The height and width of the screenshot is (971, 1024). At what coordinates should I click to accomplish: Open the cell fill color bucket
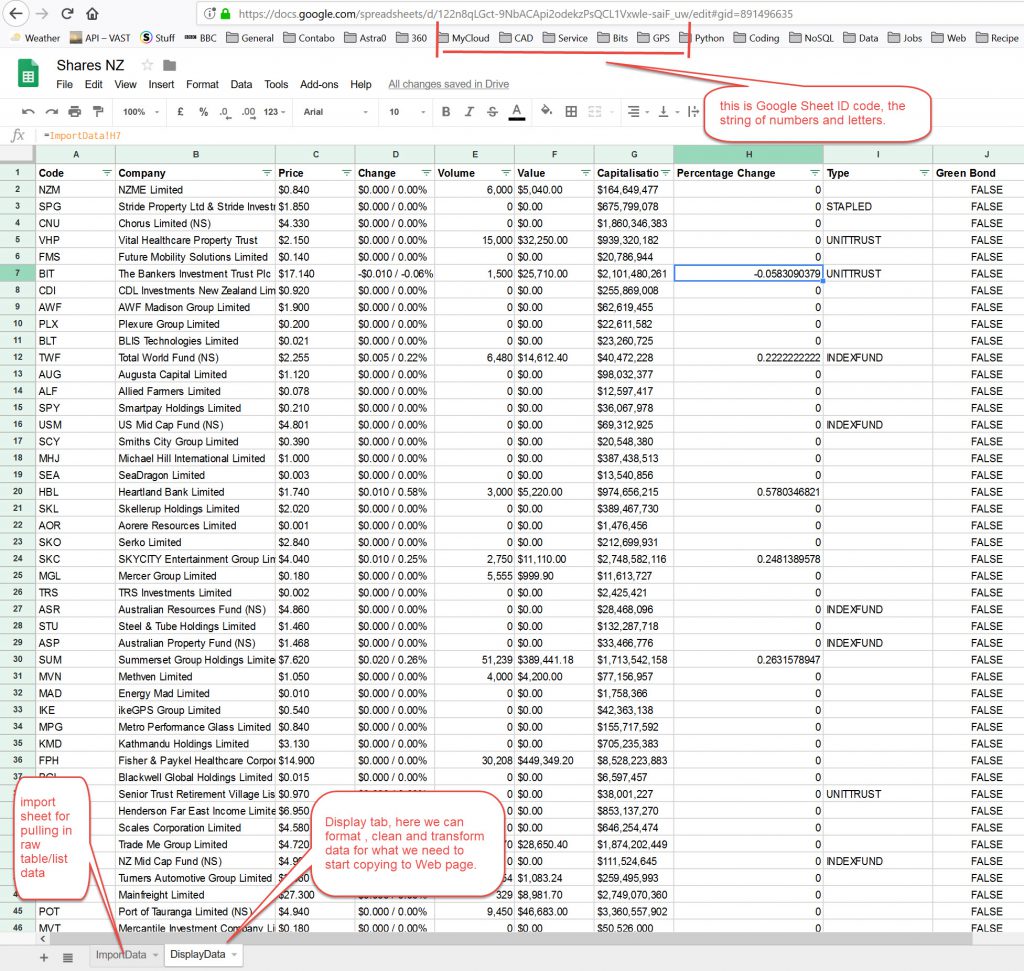546,112
